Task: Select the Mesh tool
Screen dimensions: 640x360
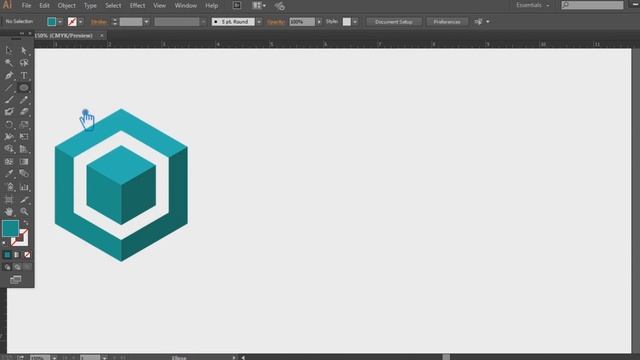Action: [x=9, y=162]
